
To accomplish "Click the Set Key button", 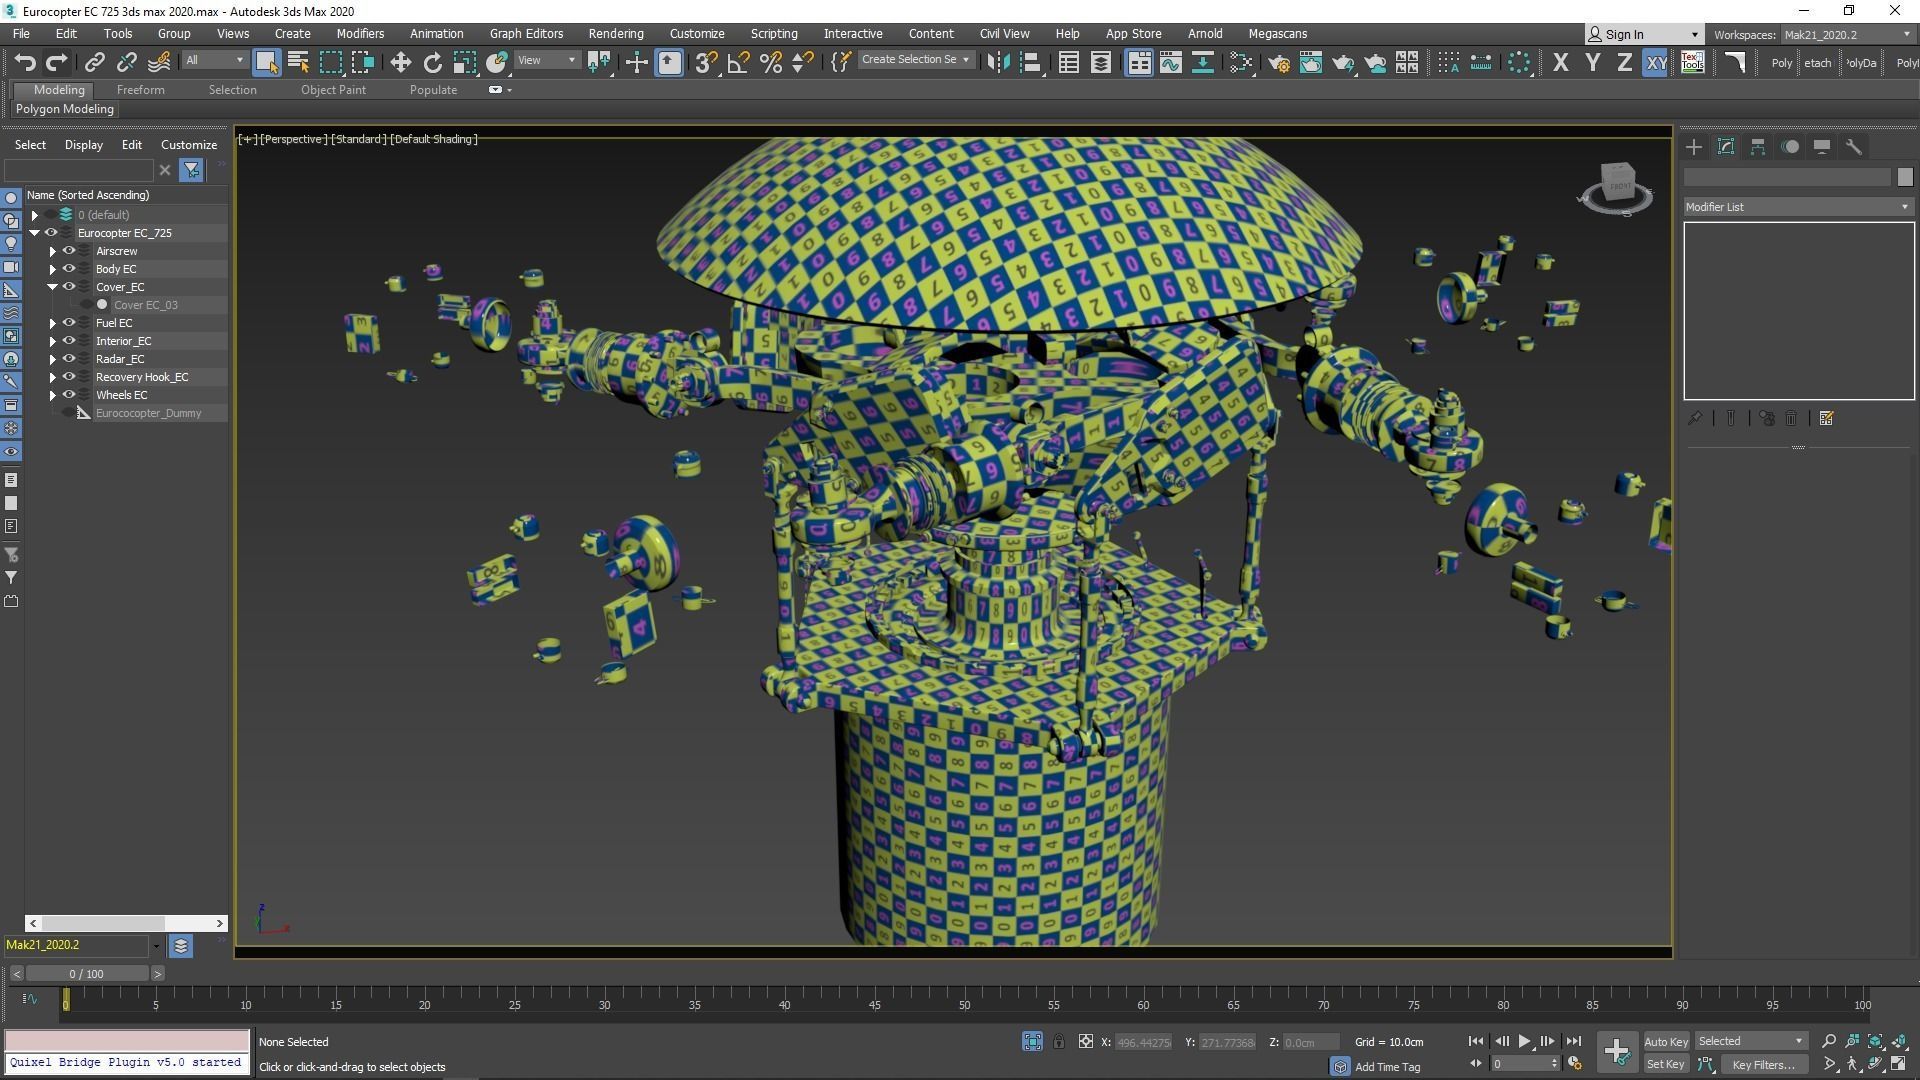I will (1665, 1064).
